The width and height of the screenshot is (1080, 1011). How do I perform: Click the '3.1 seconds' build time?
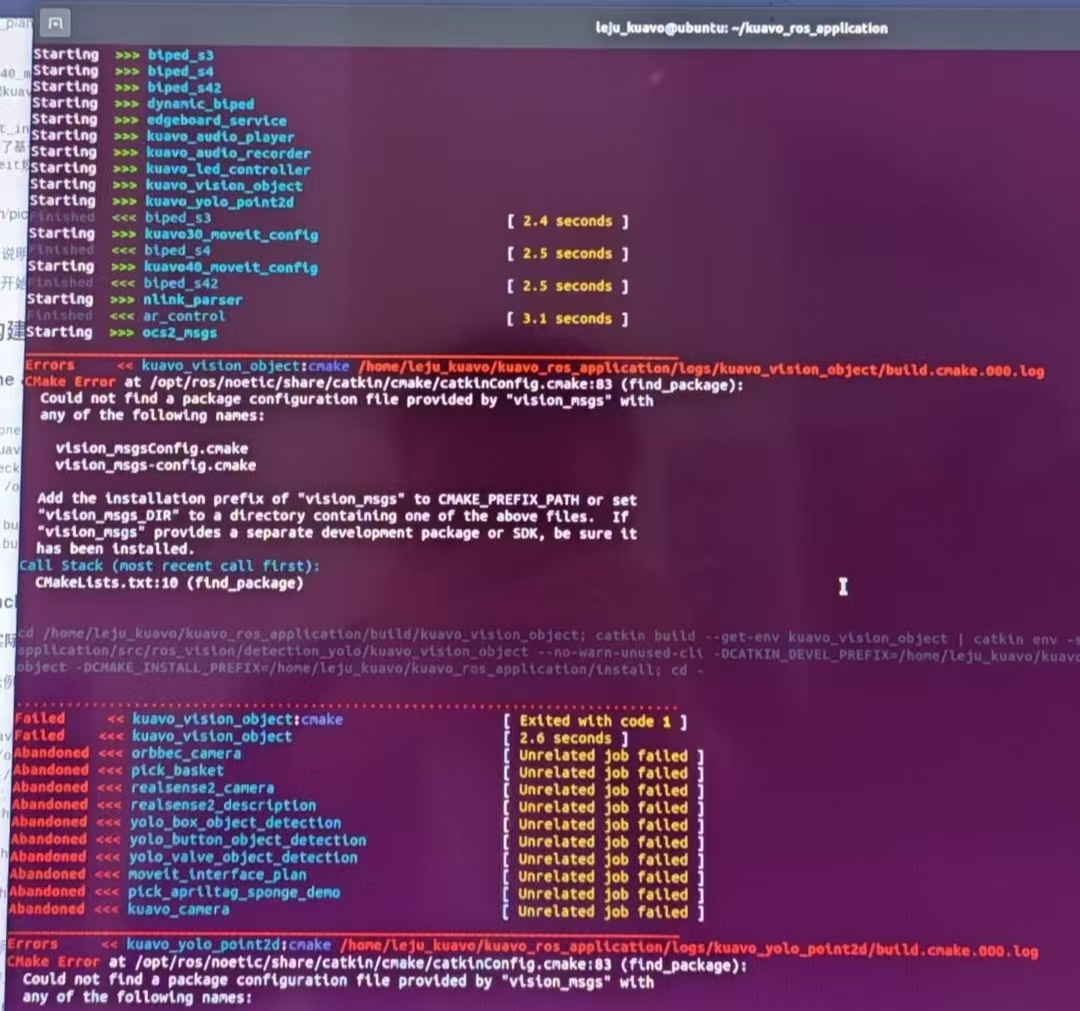567,319
